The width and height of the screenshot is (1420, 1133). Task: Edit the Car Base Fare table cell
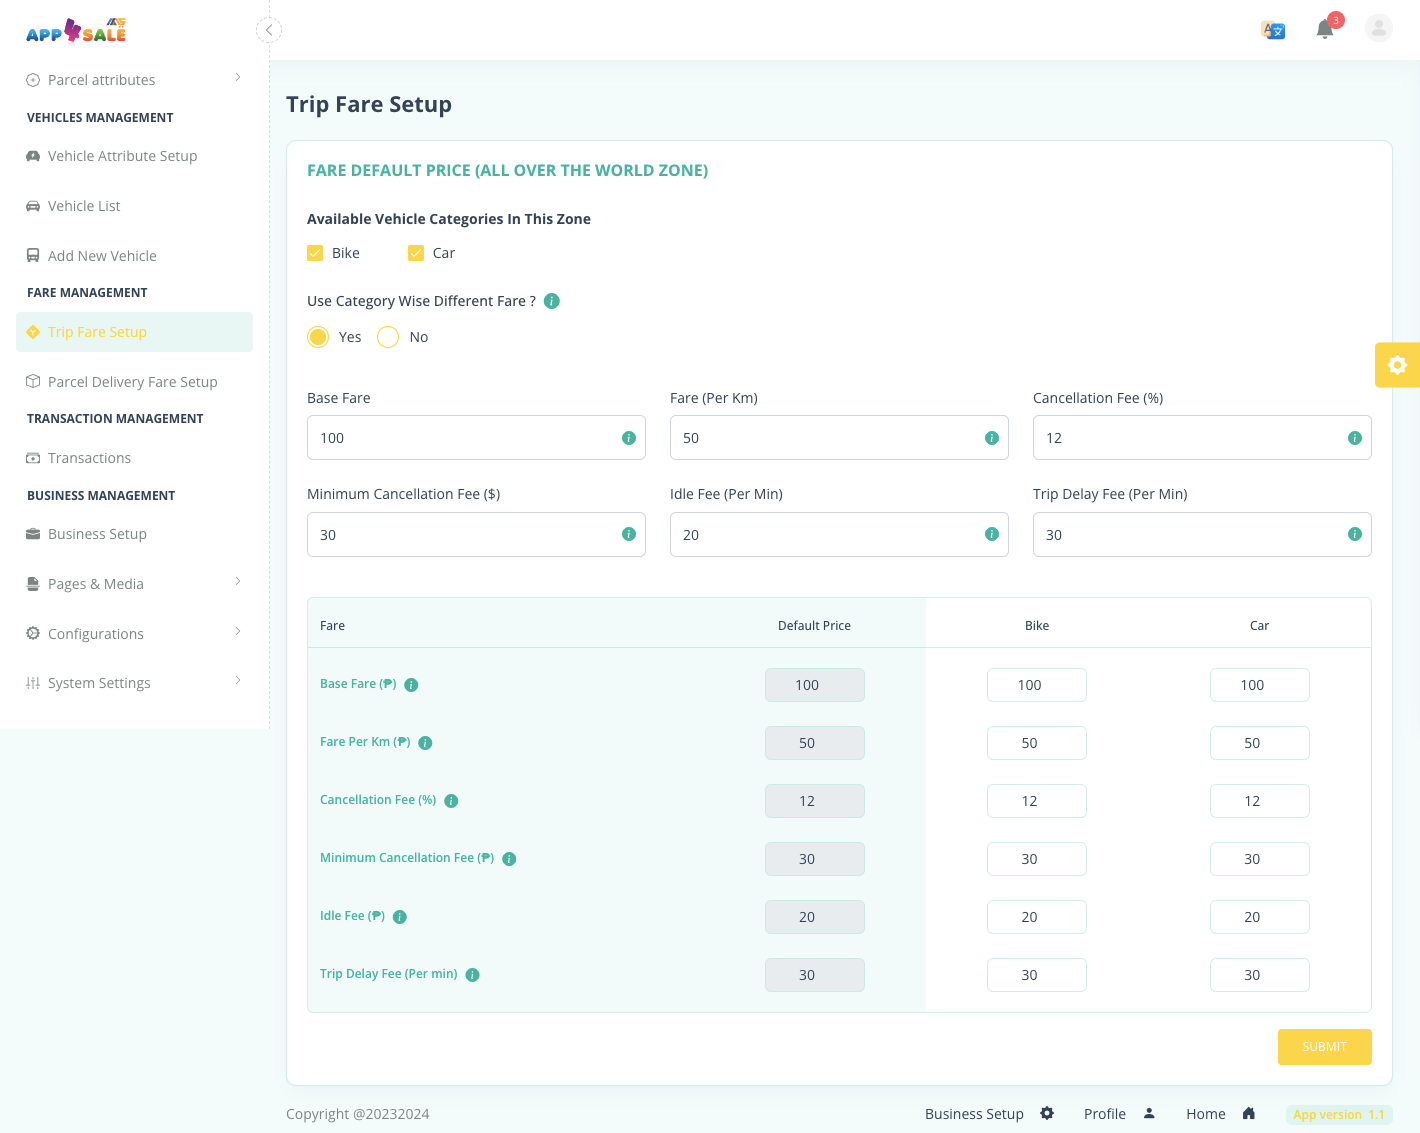(x=1260, y=685)
